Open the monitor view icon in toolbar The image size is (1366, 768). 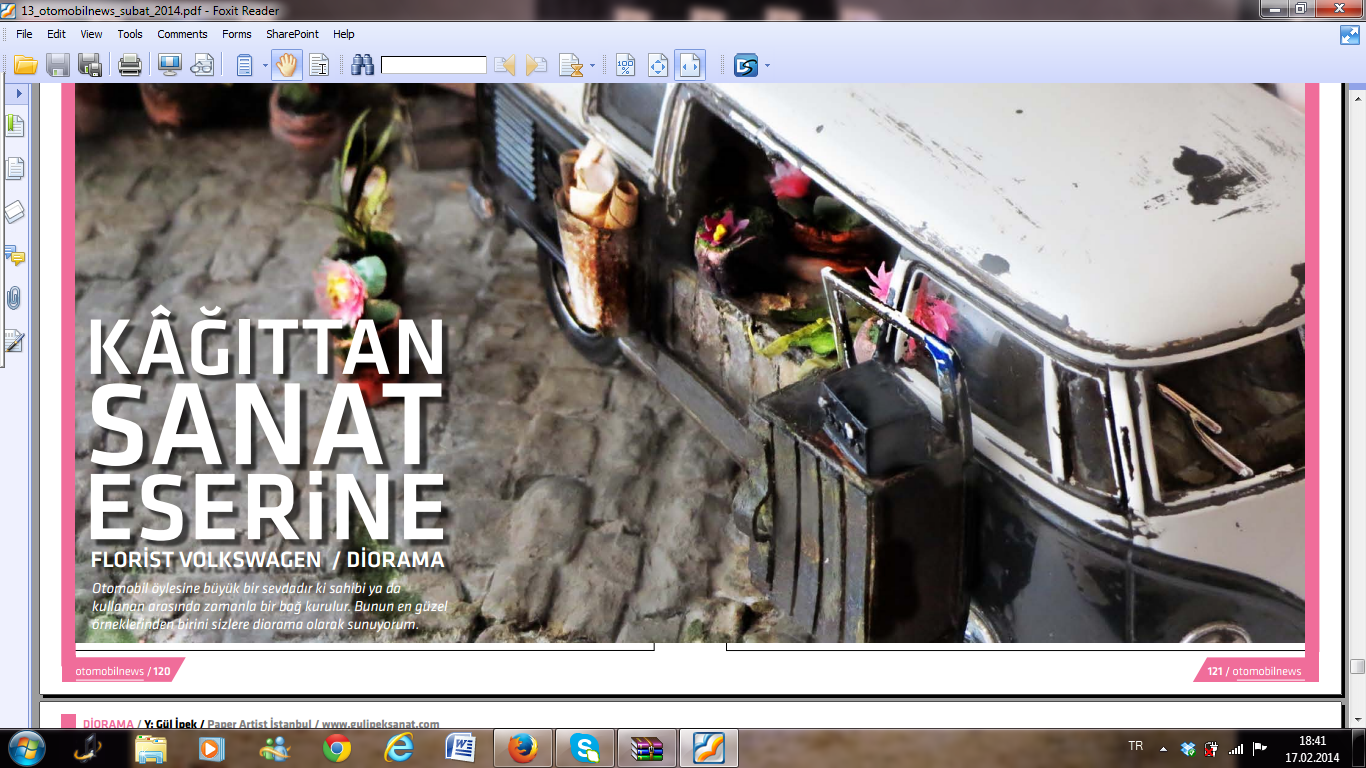(169, 66)
